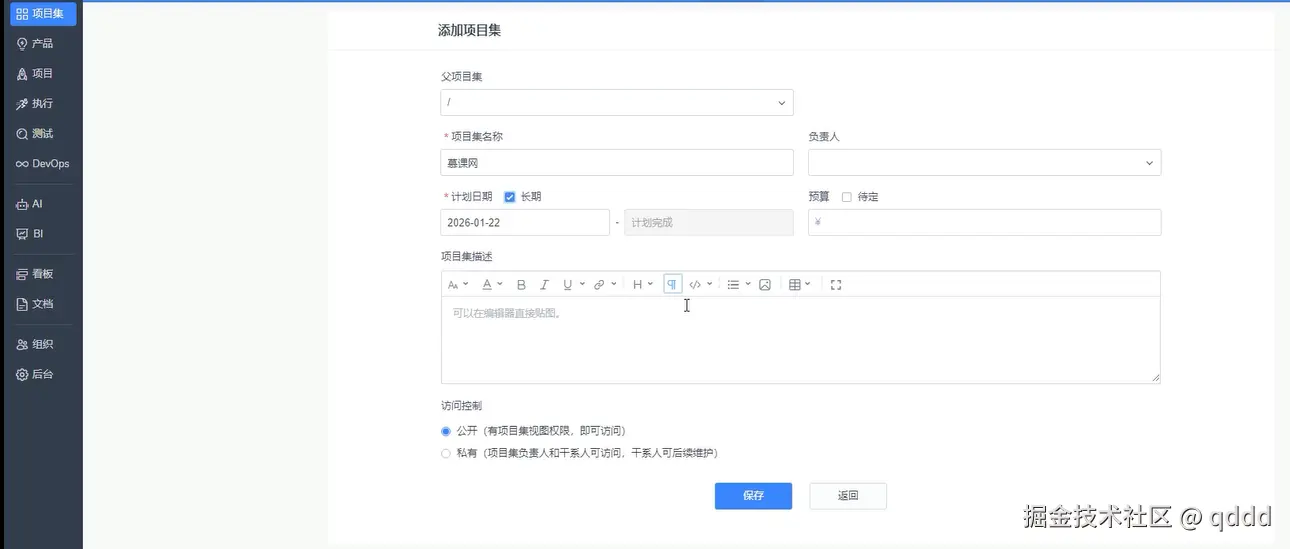
Task: Select the 私有 access radio button
Action: pos(446,453)
